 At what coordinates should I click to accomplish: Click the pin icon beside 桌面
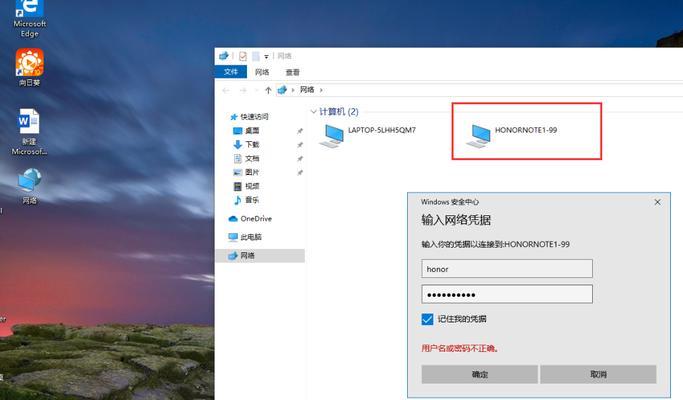coord(300,131)
